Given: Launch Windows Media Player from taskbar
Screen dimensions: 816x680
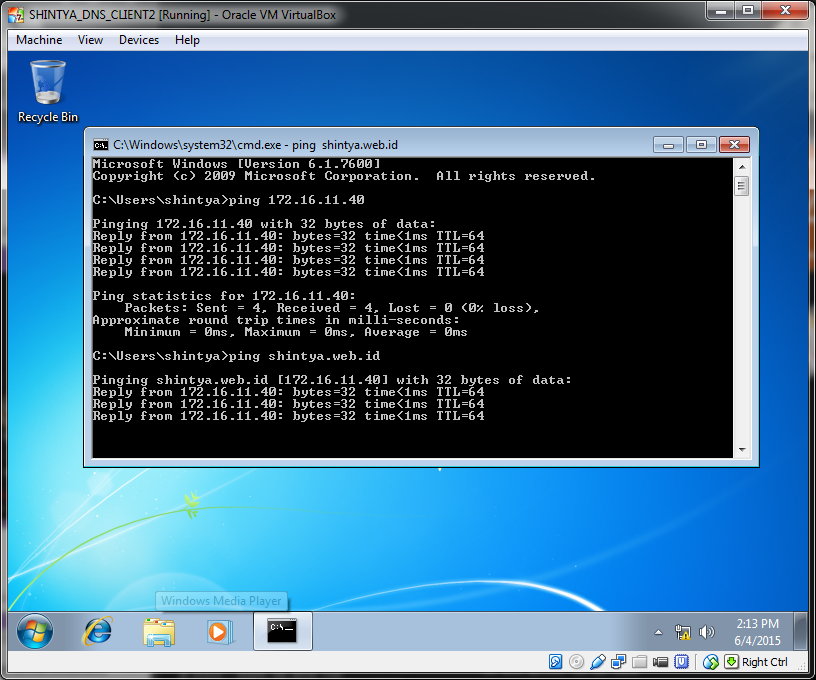Looking at the screenshot, I should click(x=220, y=632).
